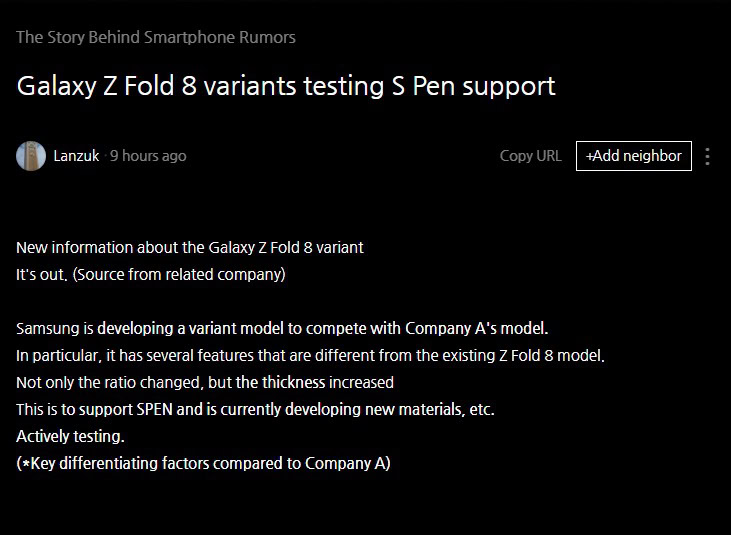Click the Key differentiating factors line

point(204,463)
